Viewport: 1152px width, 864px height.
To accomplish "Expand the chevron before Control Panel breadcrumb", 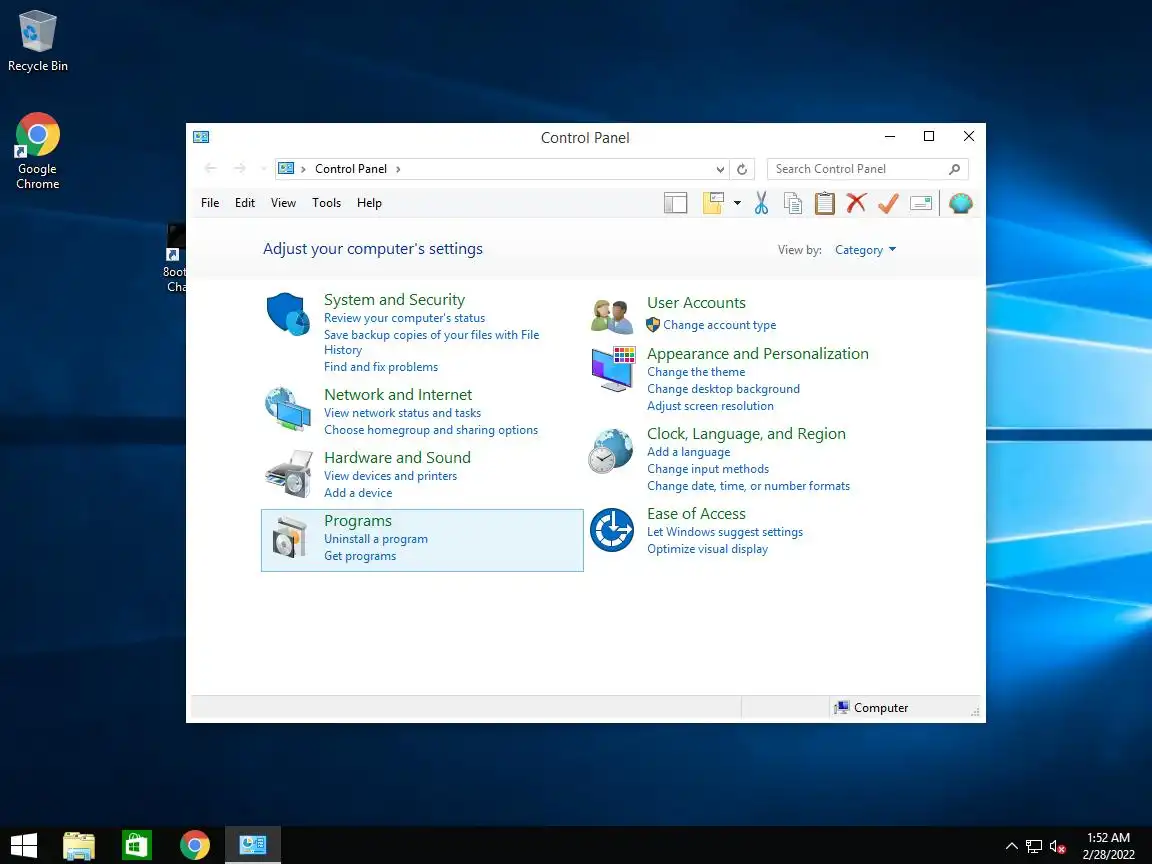I will coord(303,169).
